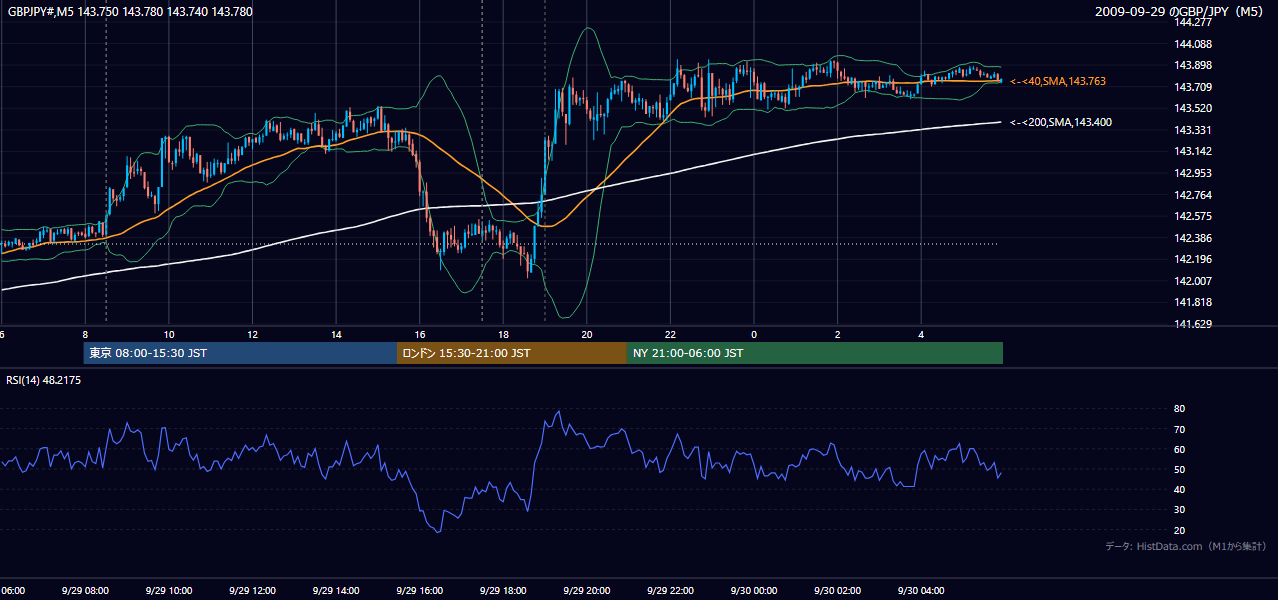Image resolution: width=1278 pixels, height=600 pixels.
Task: Click the 9/30 00:00 bottom time label
Action: (753, 591)
